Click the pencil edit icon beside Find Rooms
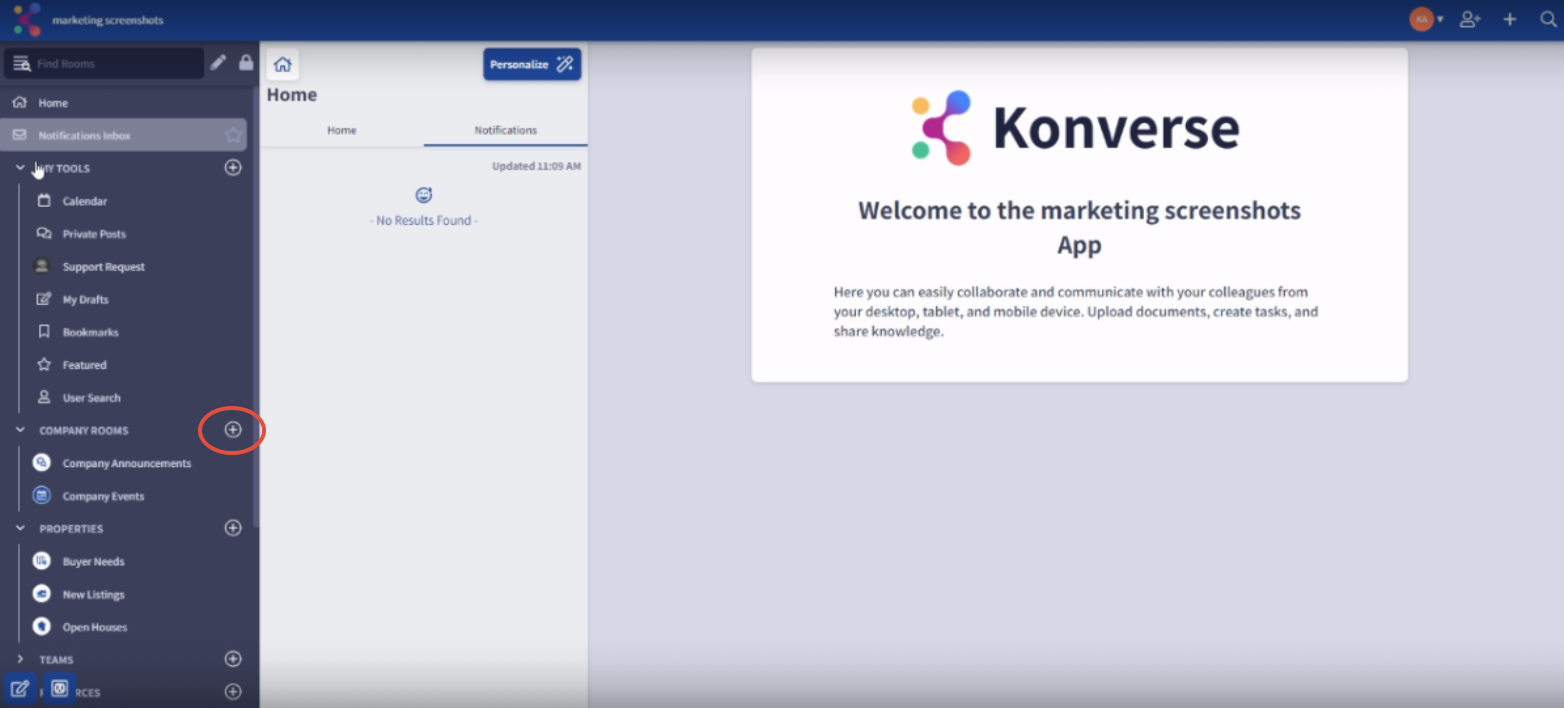1564x708 pixels. point(218,63)
